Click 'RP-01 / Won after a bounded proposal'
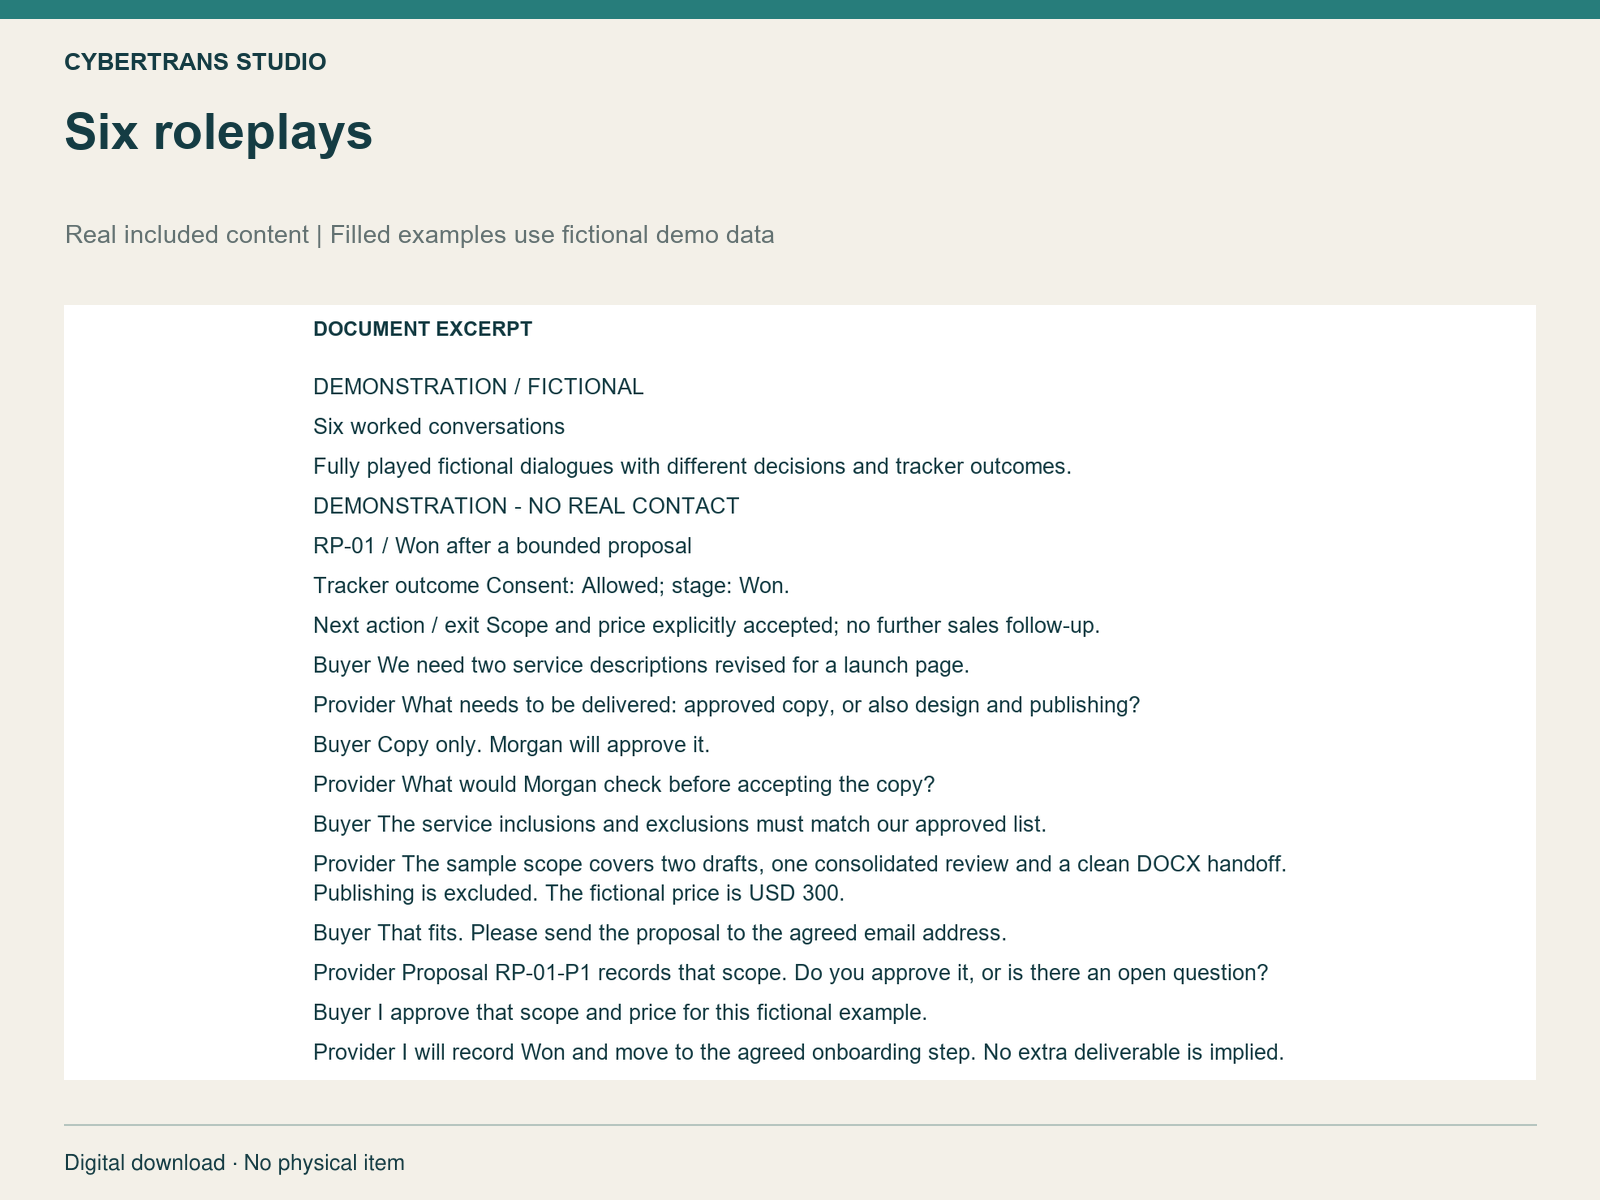This screenshot has width=1600, height=1200. click(x=502, y=546)
